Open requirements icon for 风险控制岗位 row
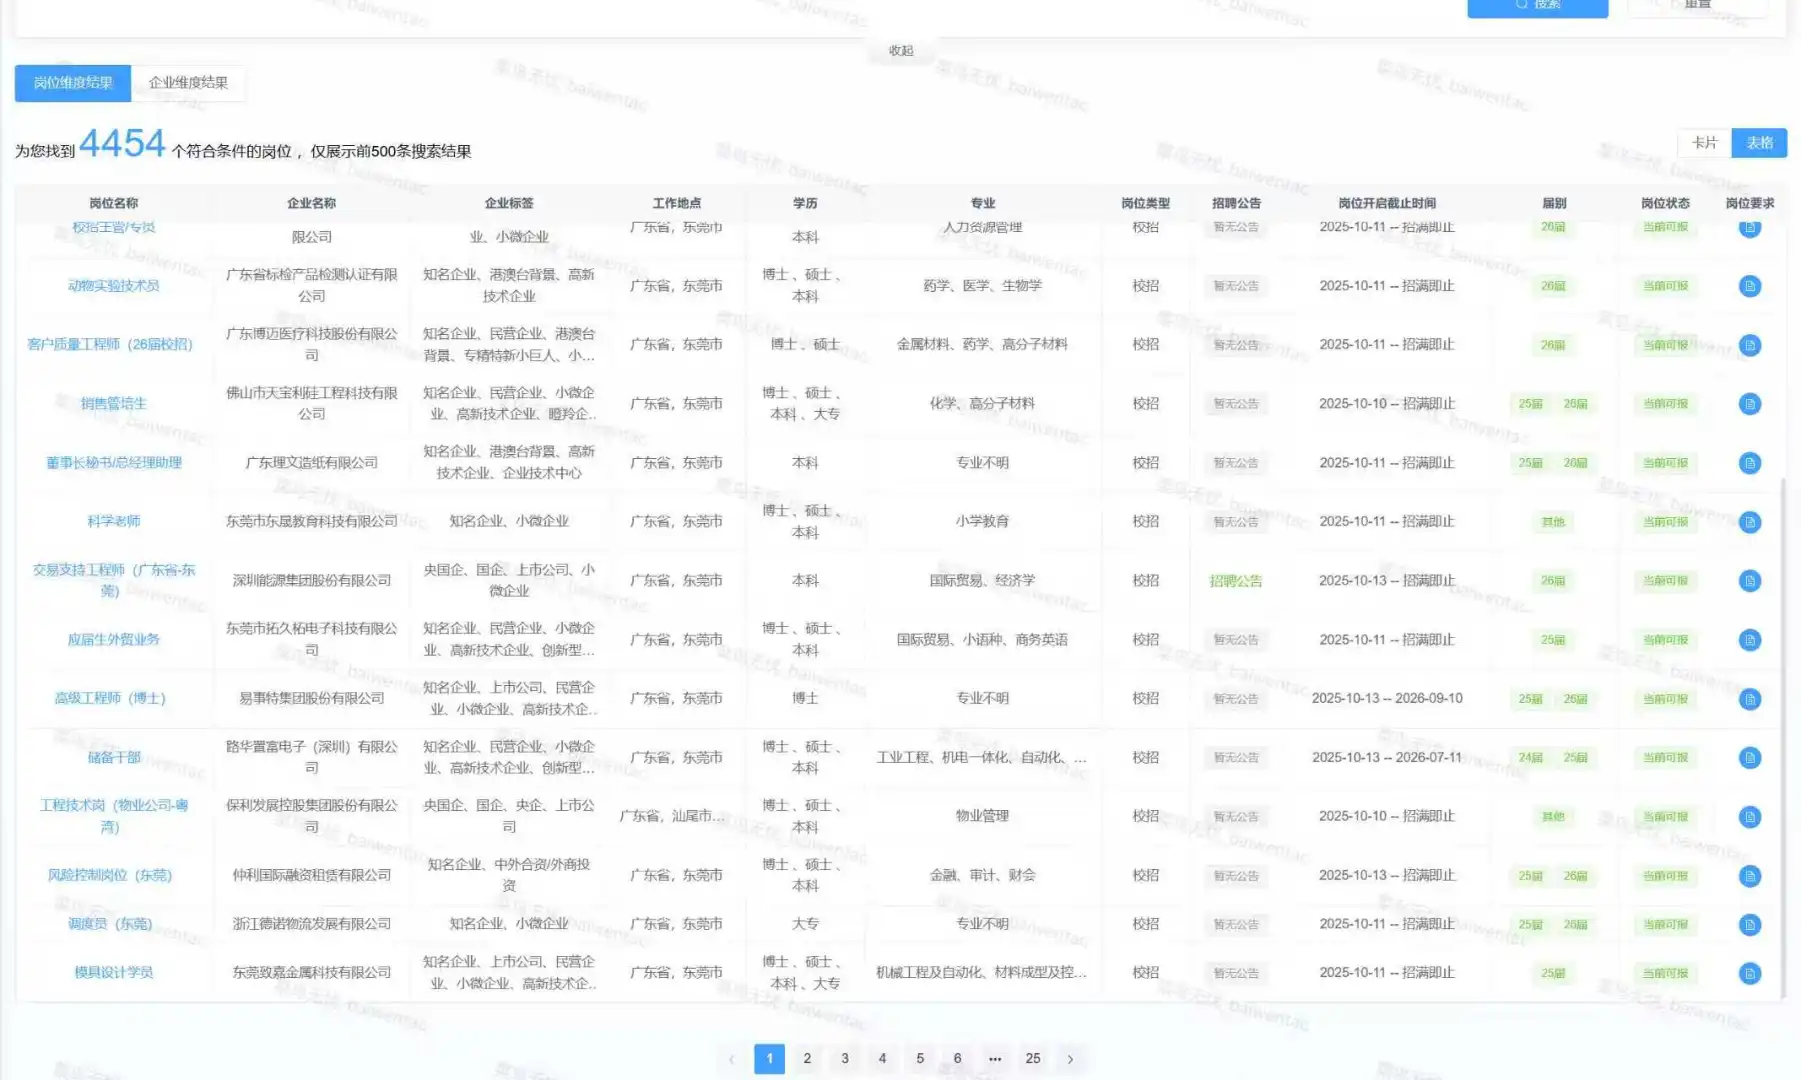The height and width of the screenshot is (1080, 1801). pyautogui.click(x=1749, y=876)
